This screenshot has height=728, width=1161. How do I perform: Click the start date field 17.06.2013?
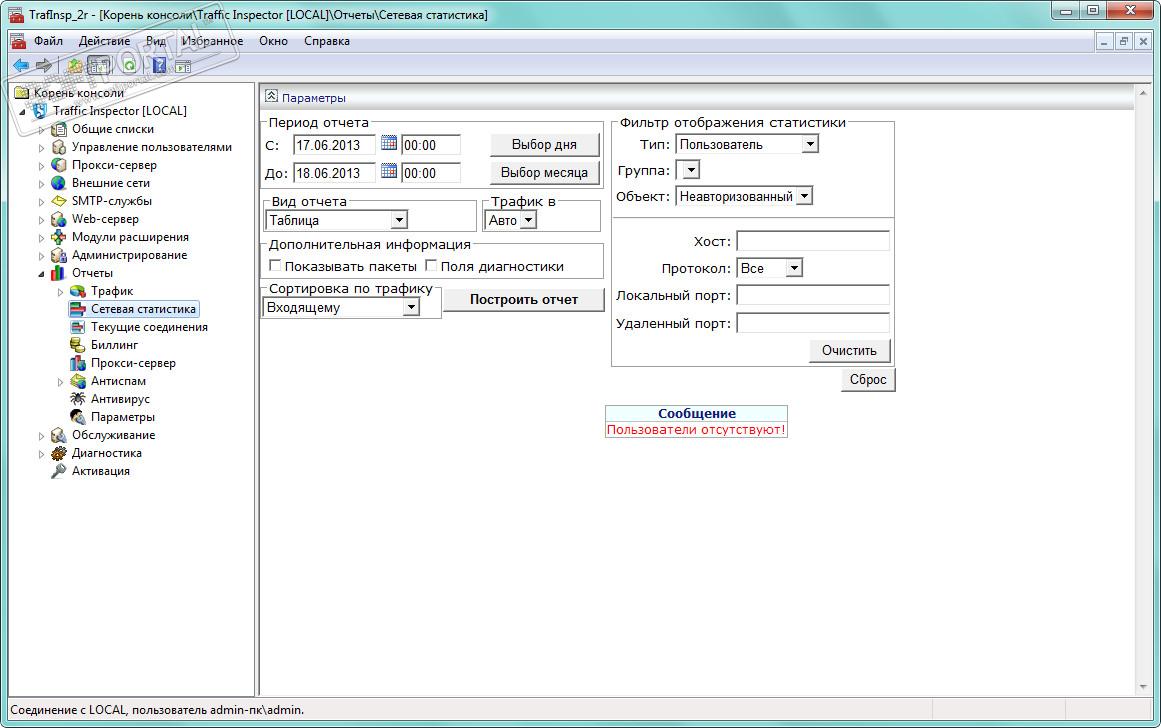pos(335,145)
